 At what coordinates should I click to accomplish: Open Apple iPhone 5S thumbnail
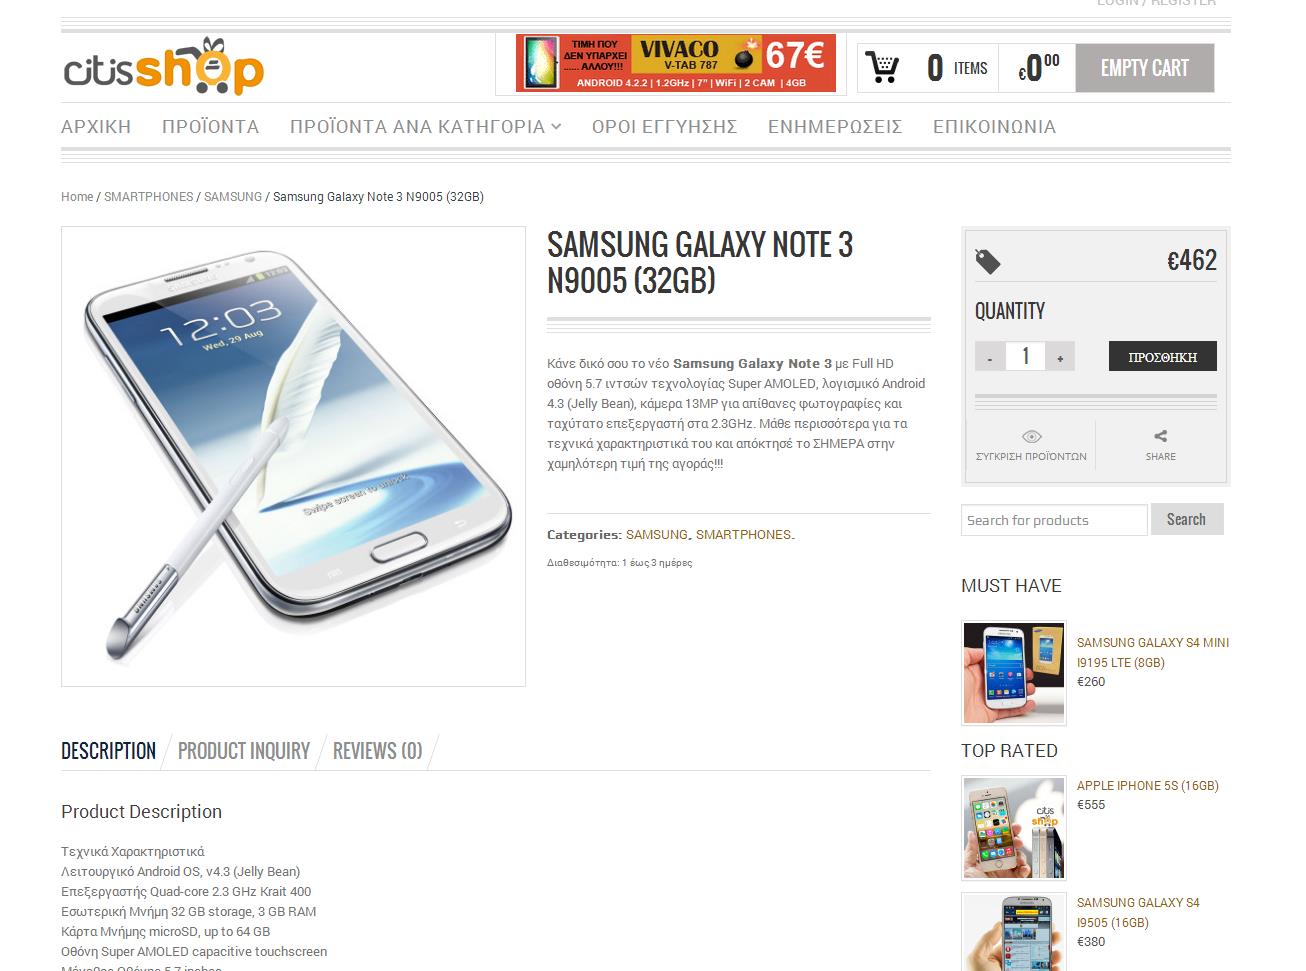tap(1014, 829)
